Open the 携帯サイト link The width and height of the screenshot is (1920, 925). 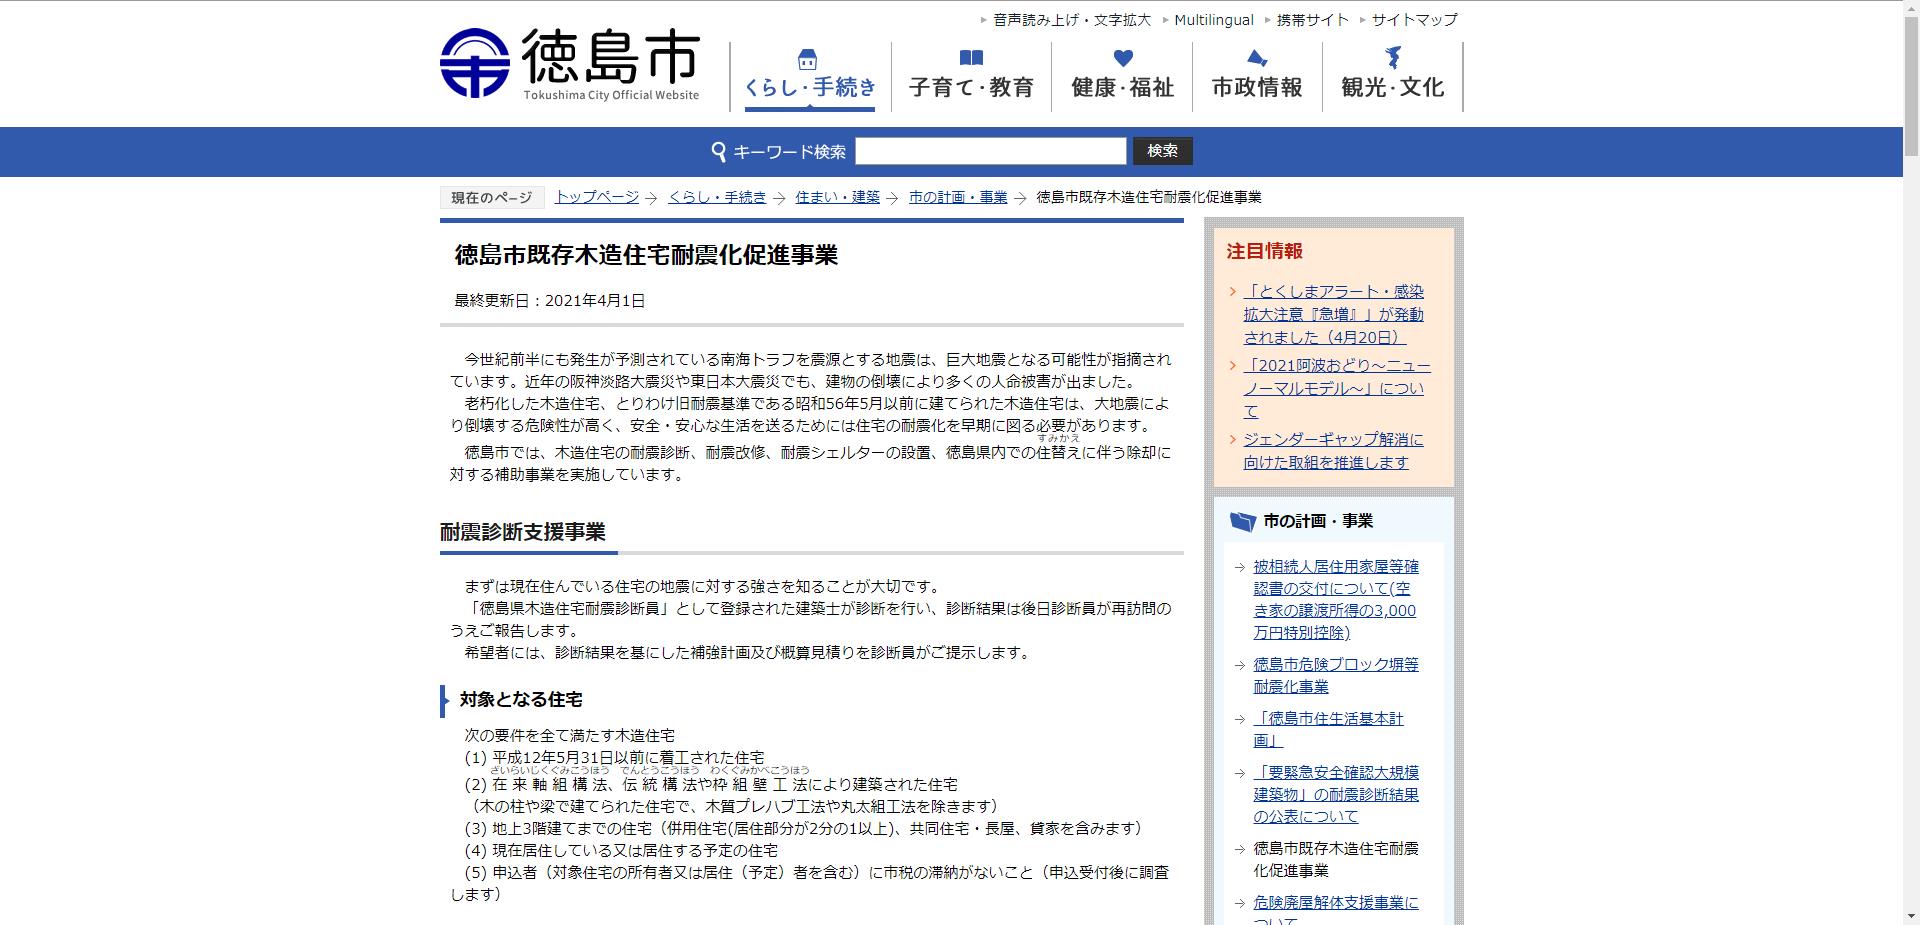(x=1311, y=19)
